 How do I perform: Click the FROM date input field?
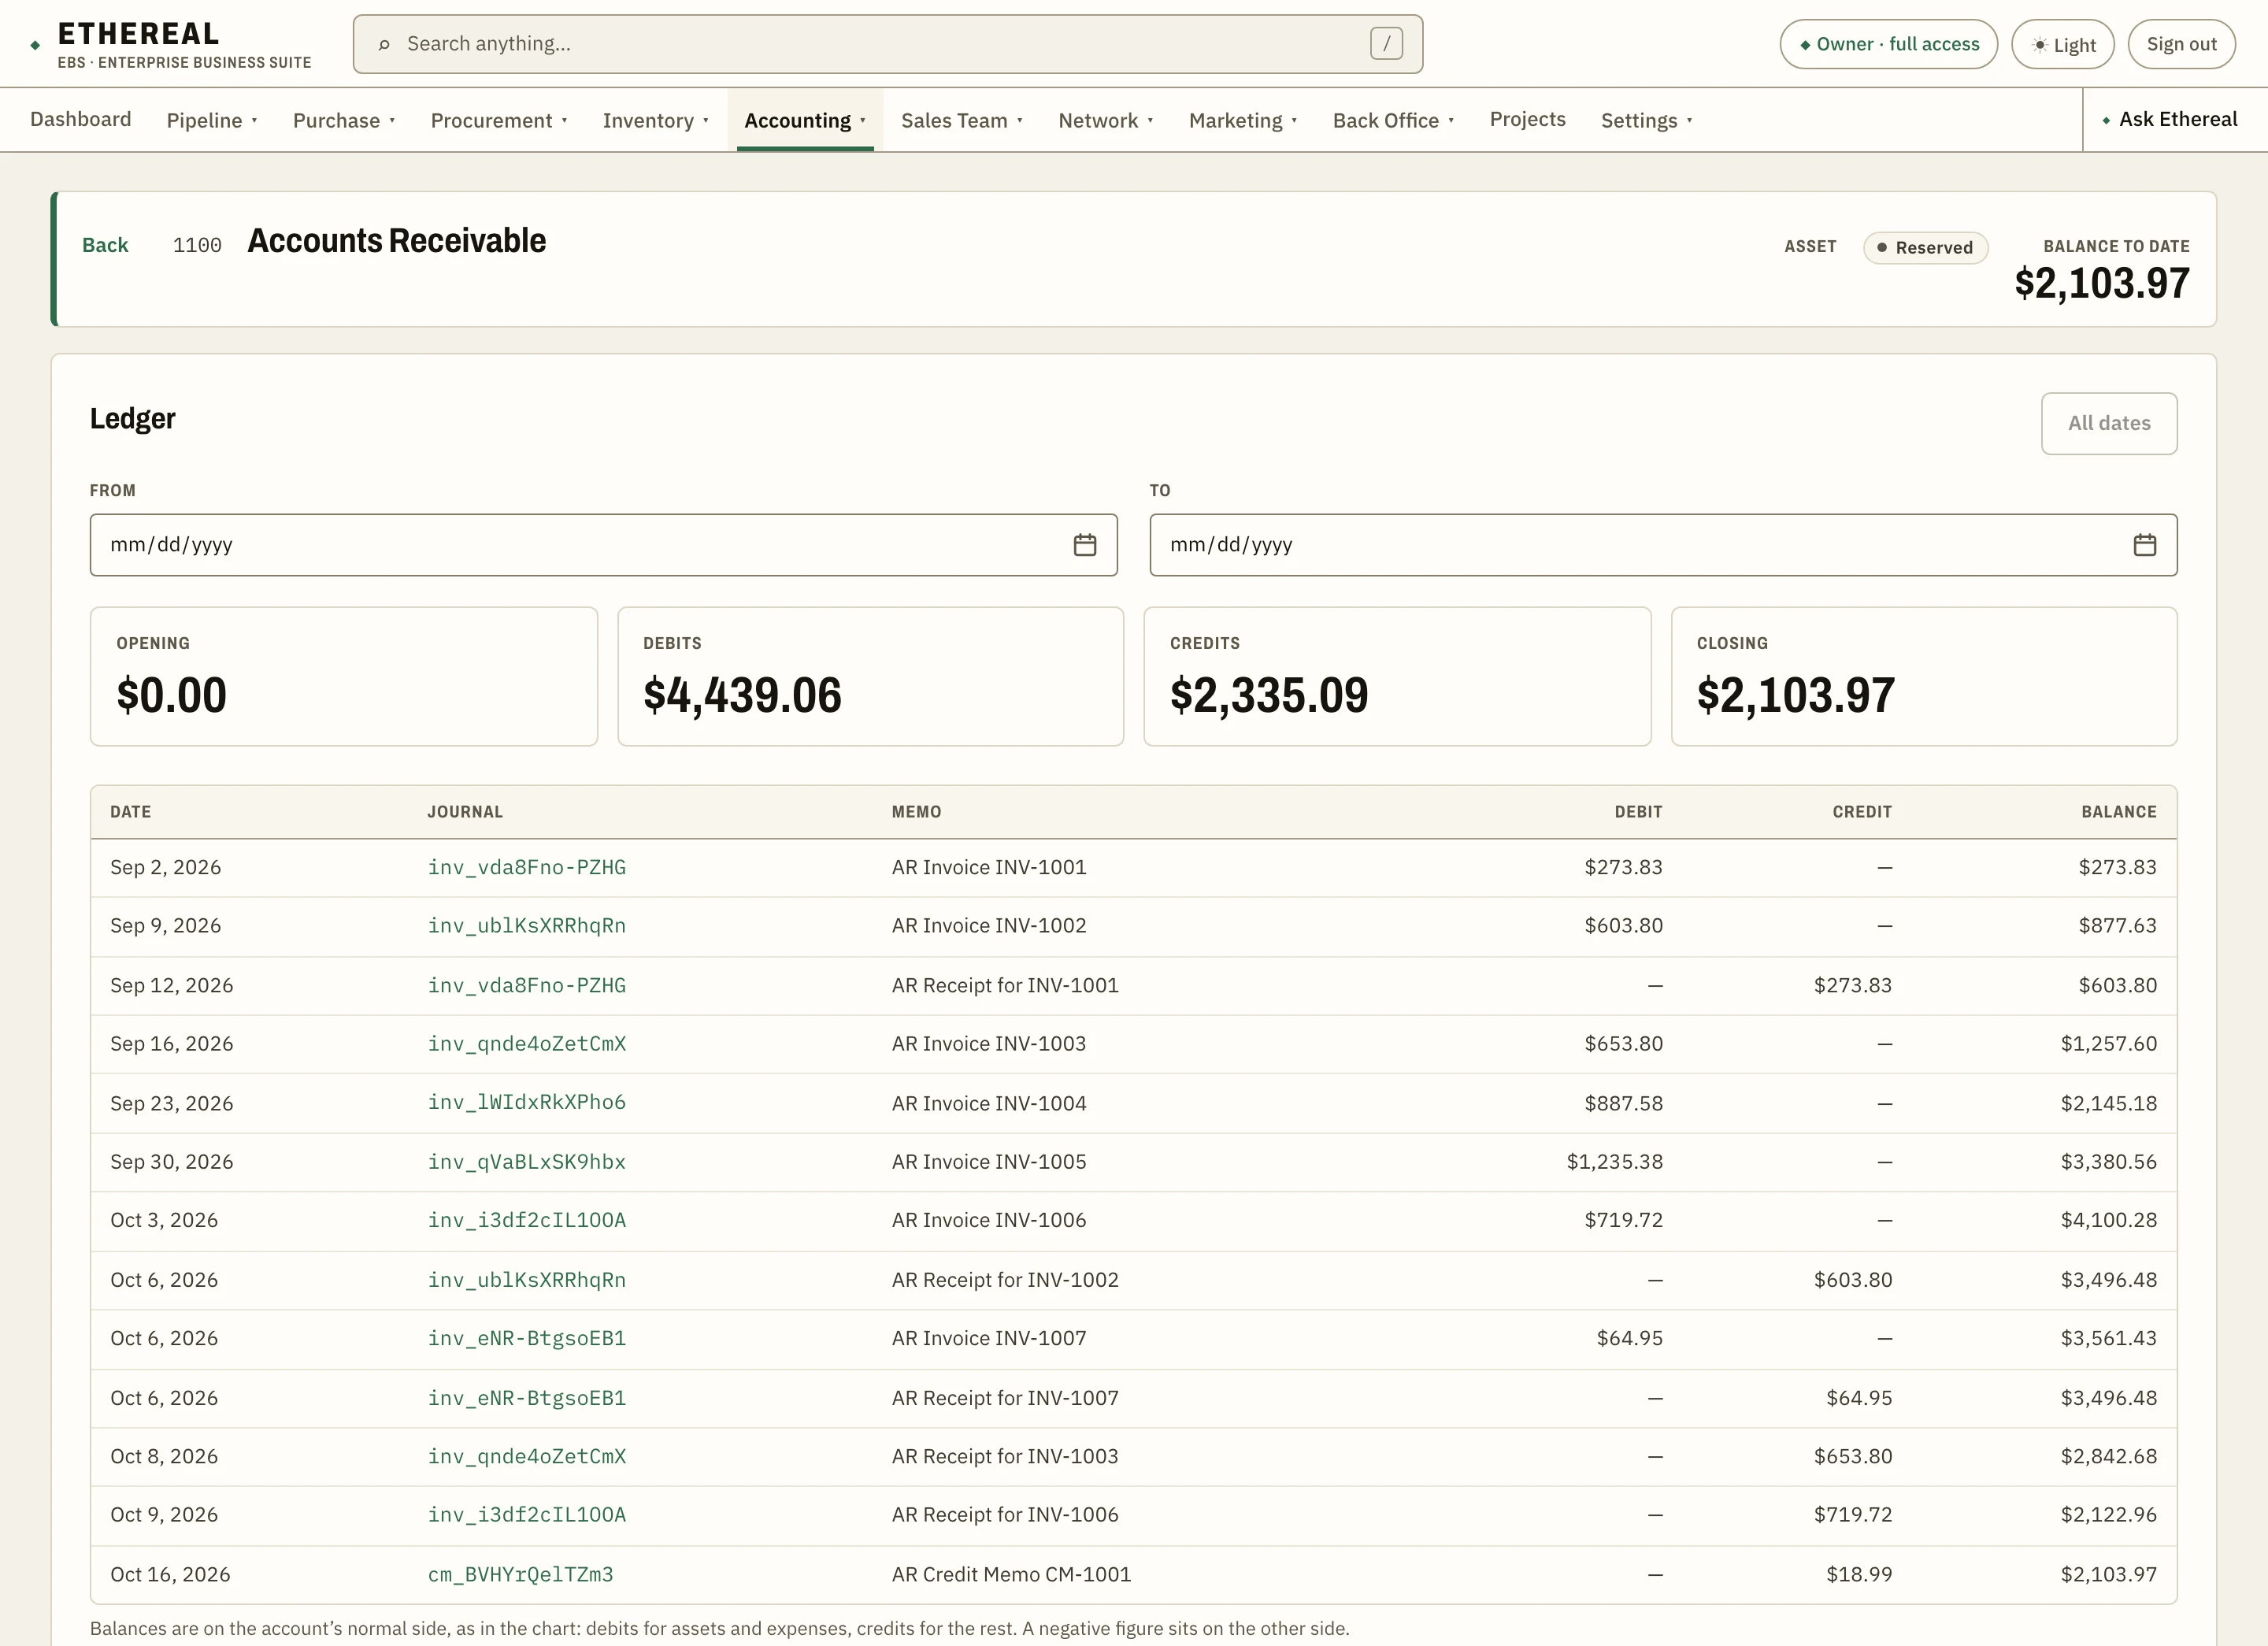click(x=603, y=545)
